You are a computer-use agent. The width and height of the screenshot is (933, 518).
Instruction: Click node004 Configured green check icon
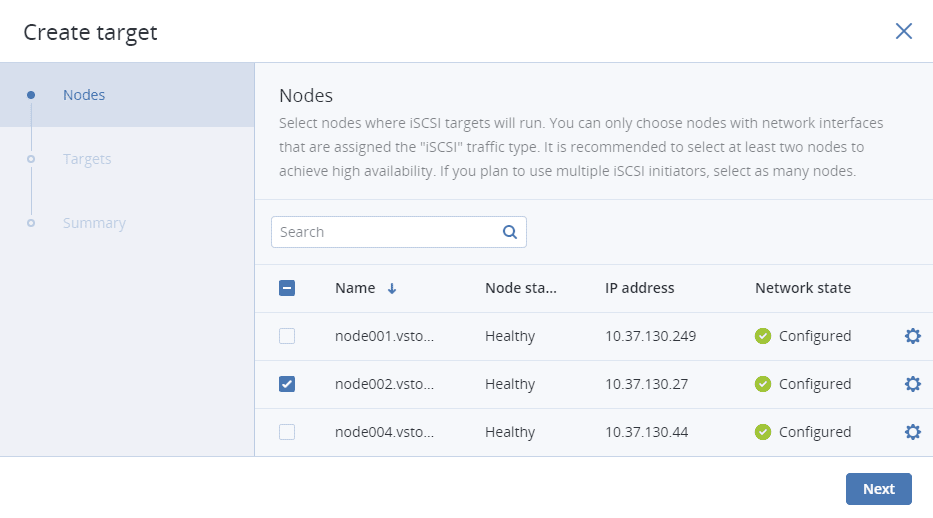(763, 432)
